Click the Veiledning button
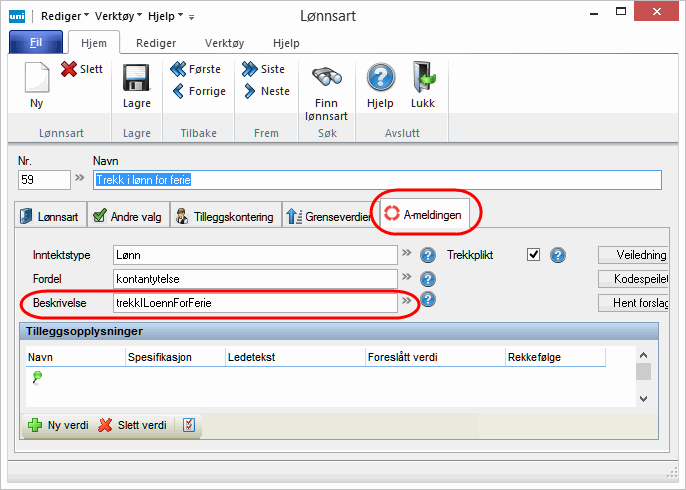 (632, 255)
